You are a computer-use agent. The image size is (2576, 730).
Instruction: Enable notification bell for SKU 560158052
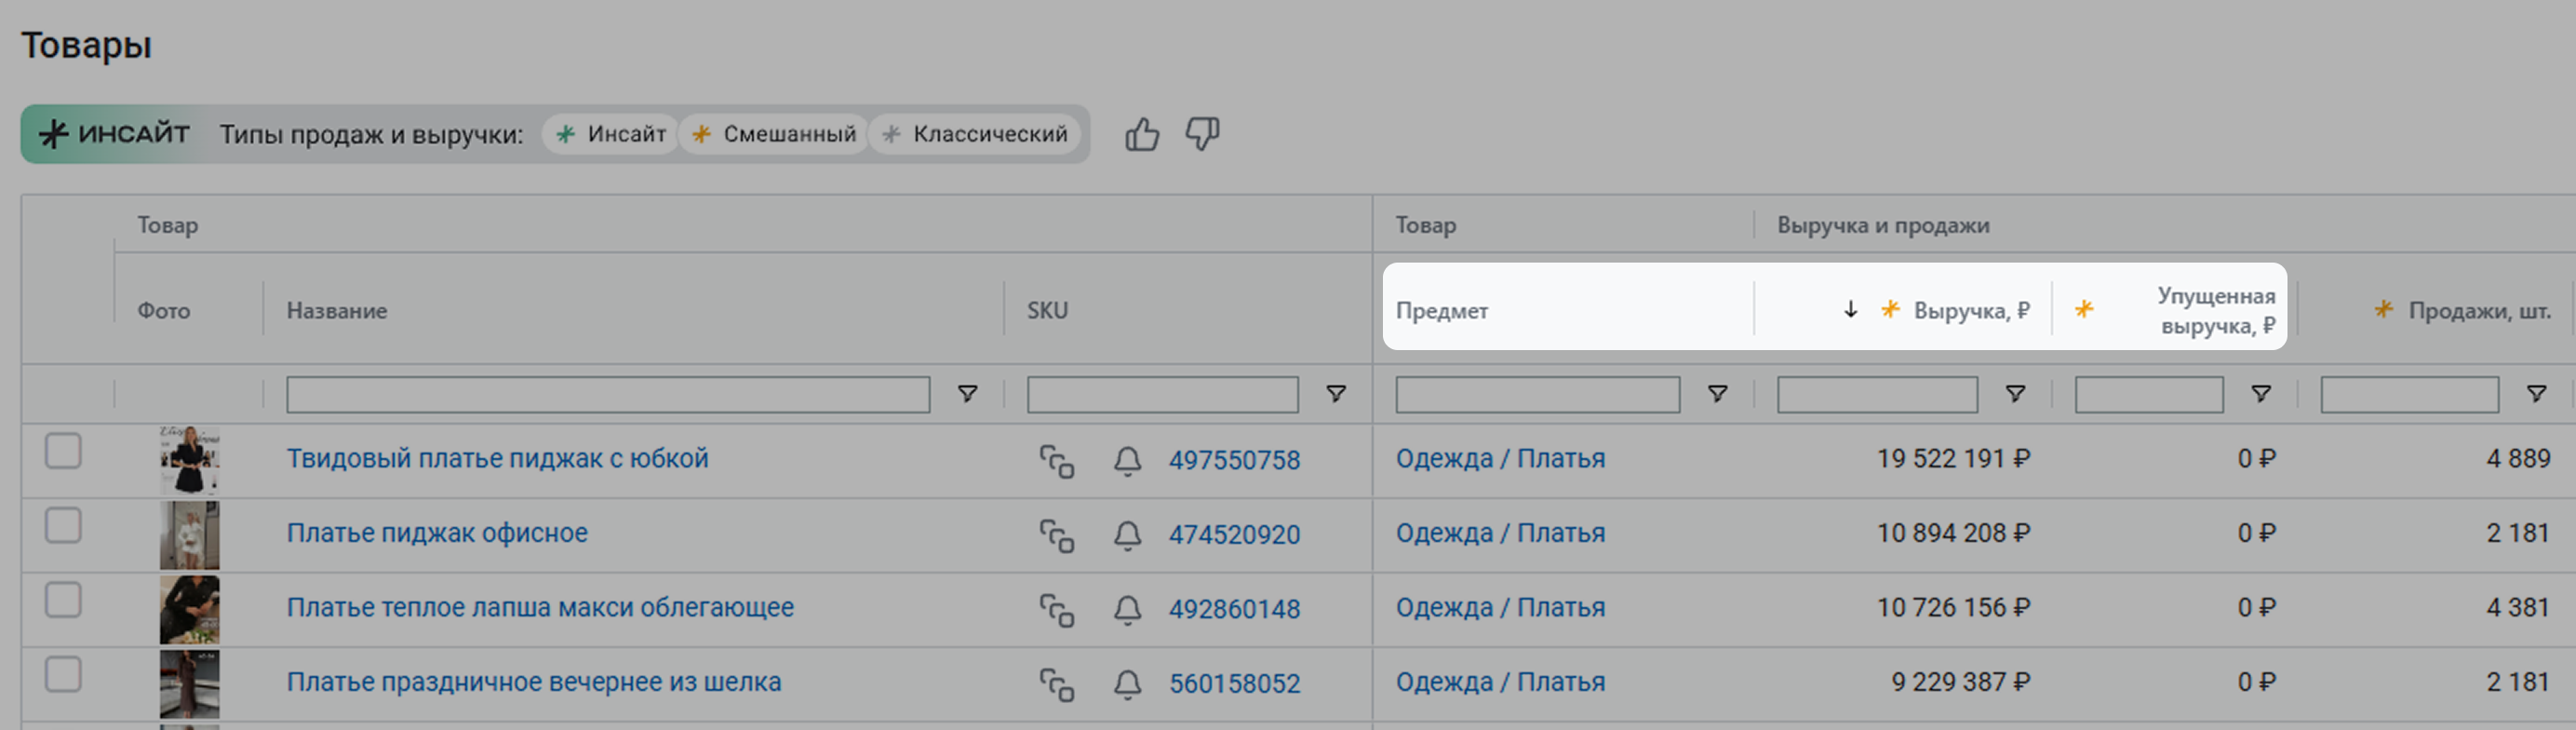tap(1127, 685)
